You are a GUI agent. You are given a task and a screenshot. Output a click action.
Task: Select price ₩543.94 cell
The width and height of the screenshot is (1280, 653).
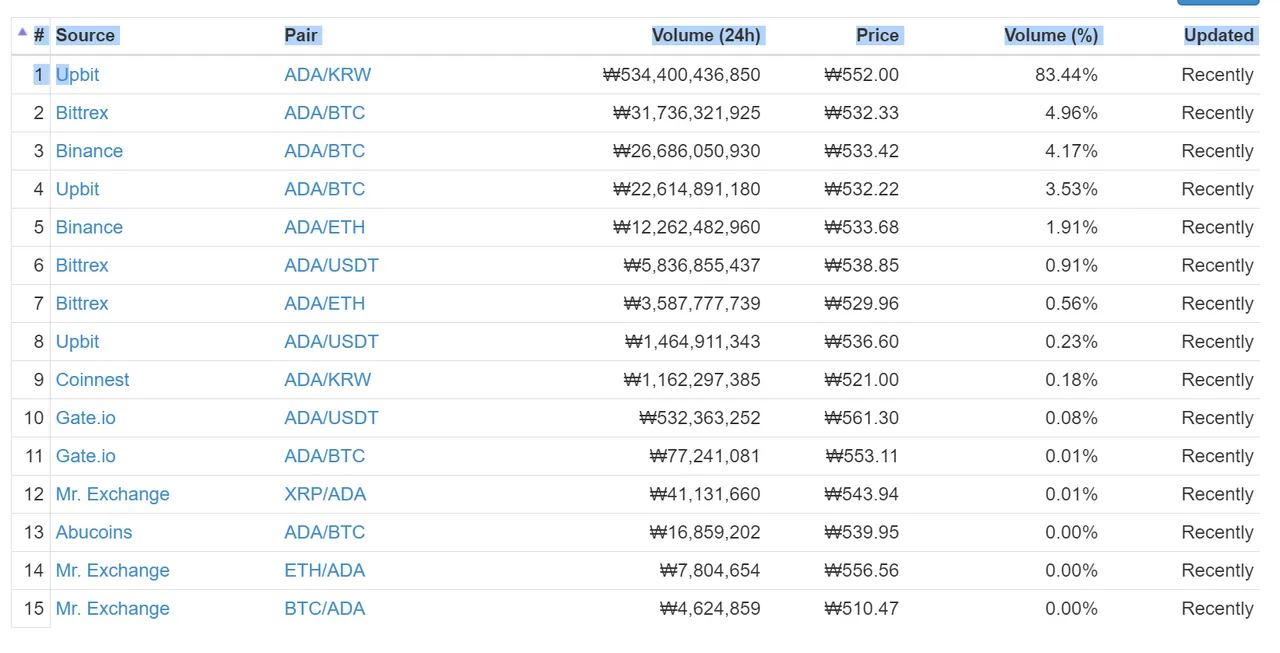(x=861, y=494)
